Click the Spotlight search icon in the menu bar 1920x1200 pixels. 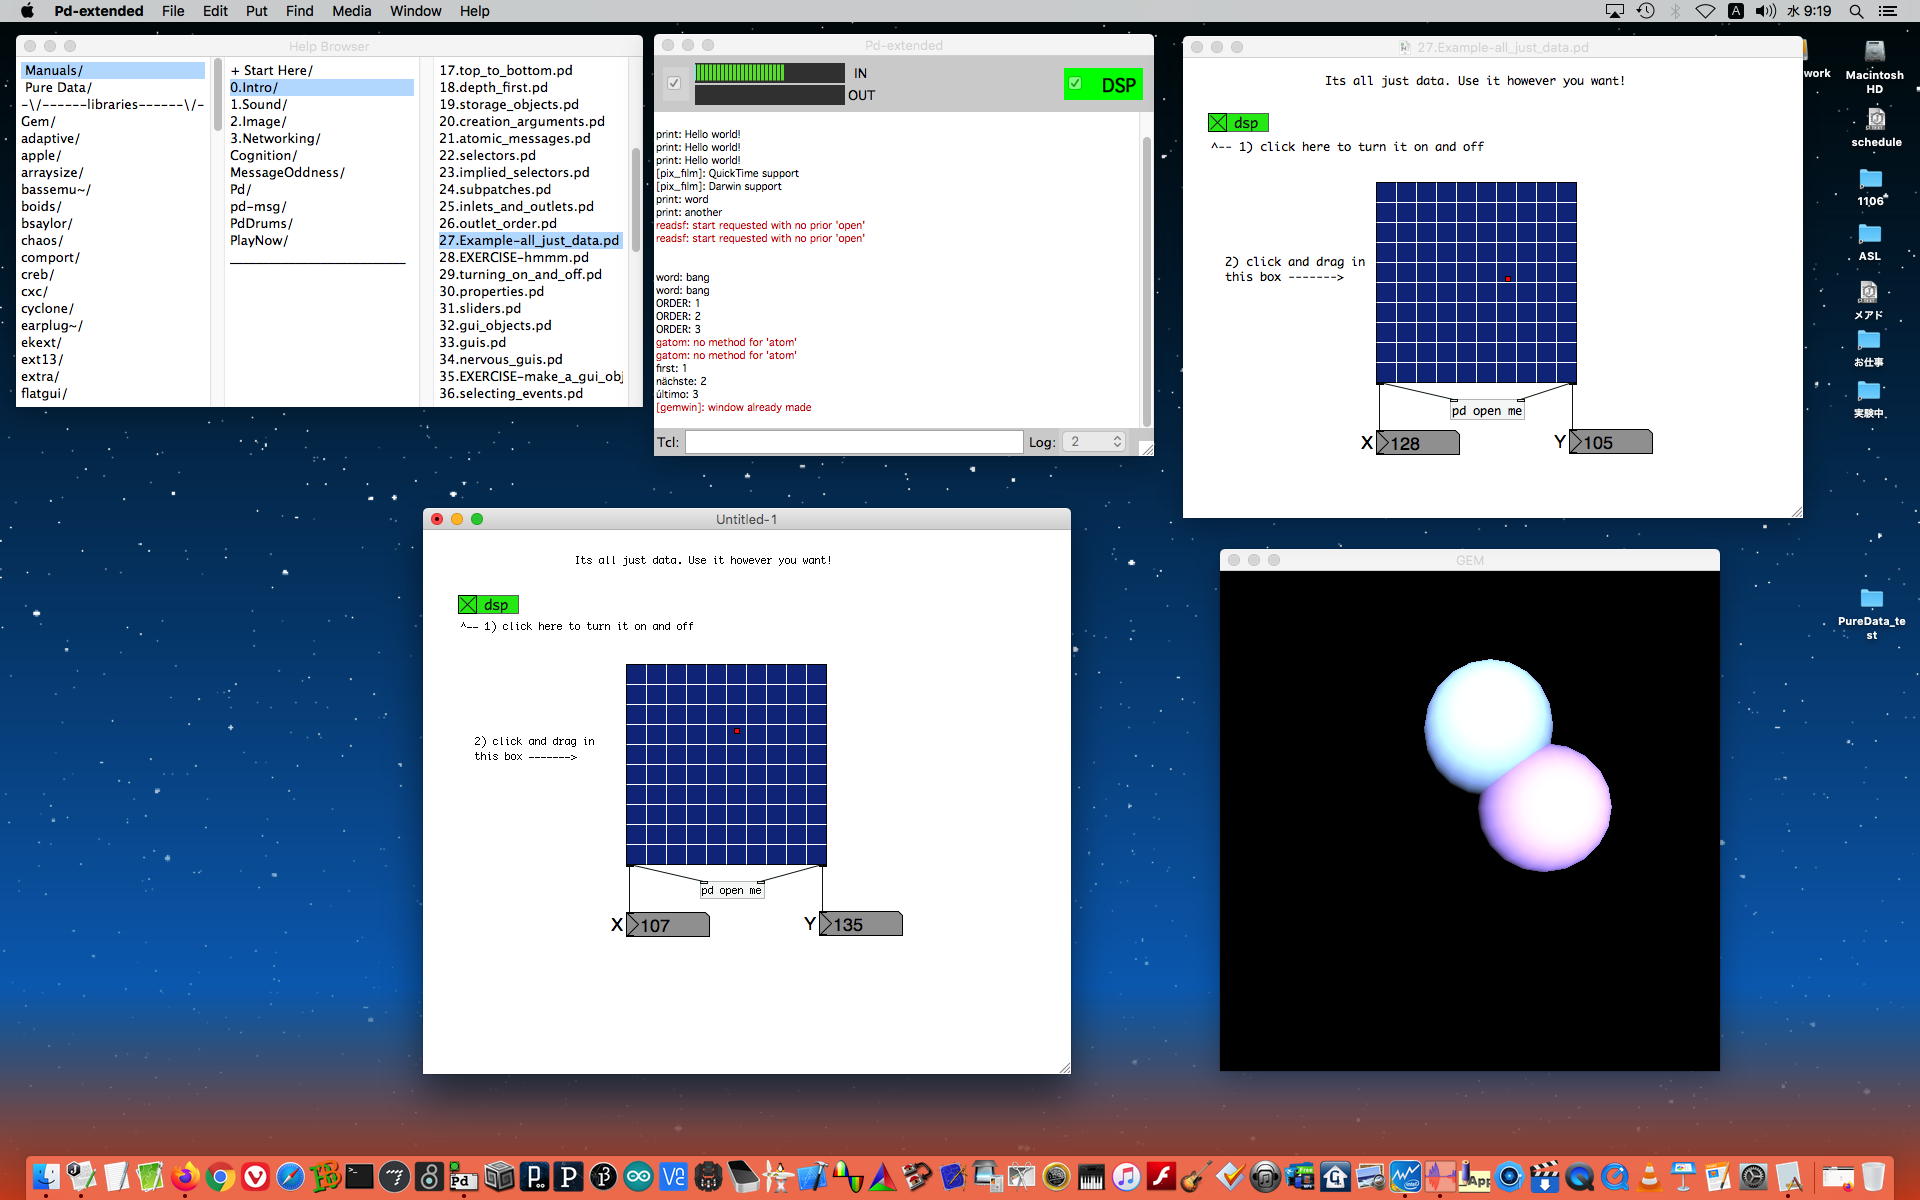(1856, 11)
